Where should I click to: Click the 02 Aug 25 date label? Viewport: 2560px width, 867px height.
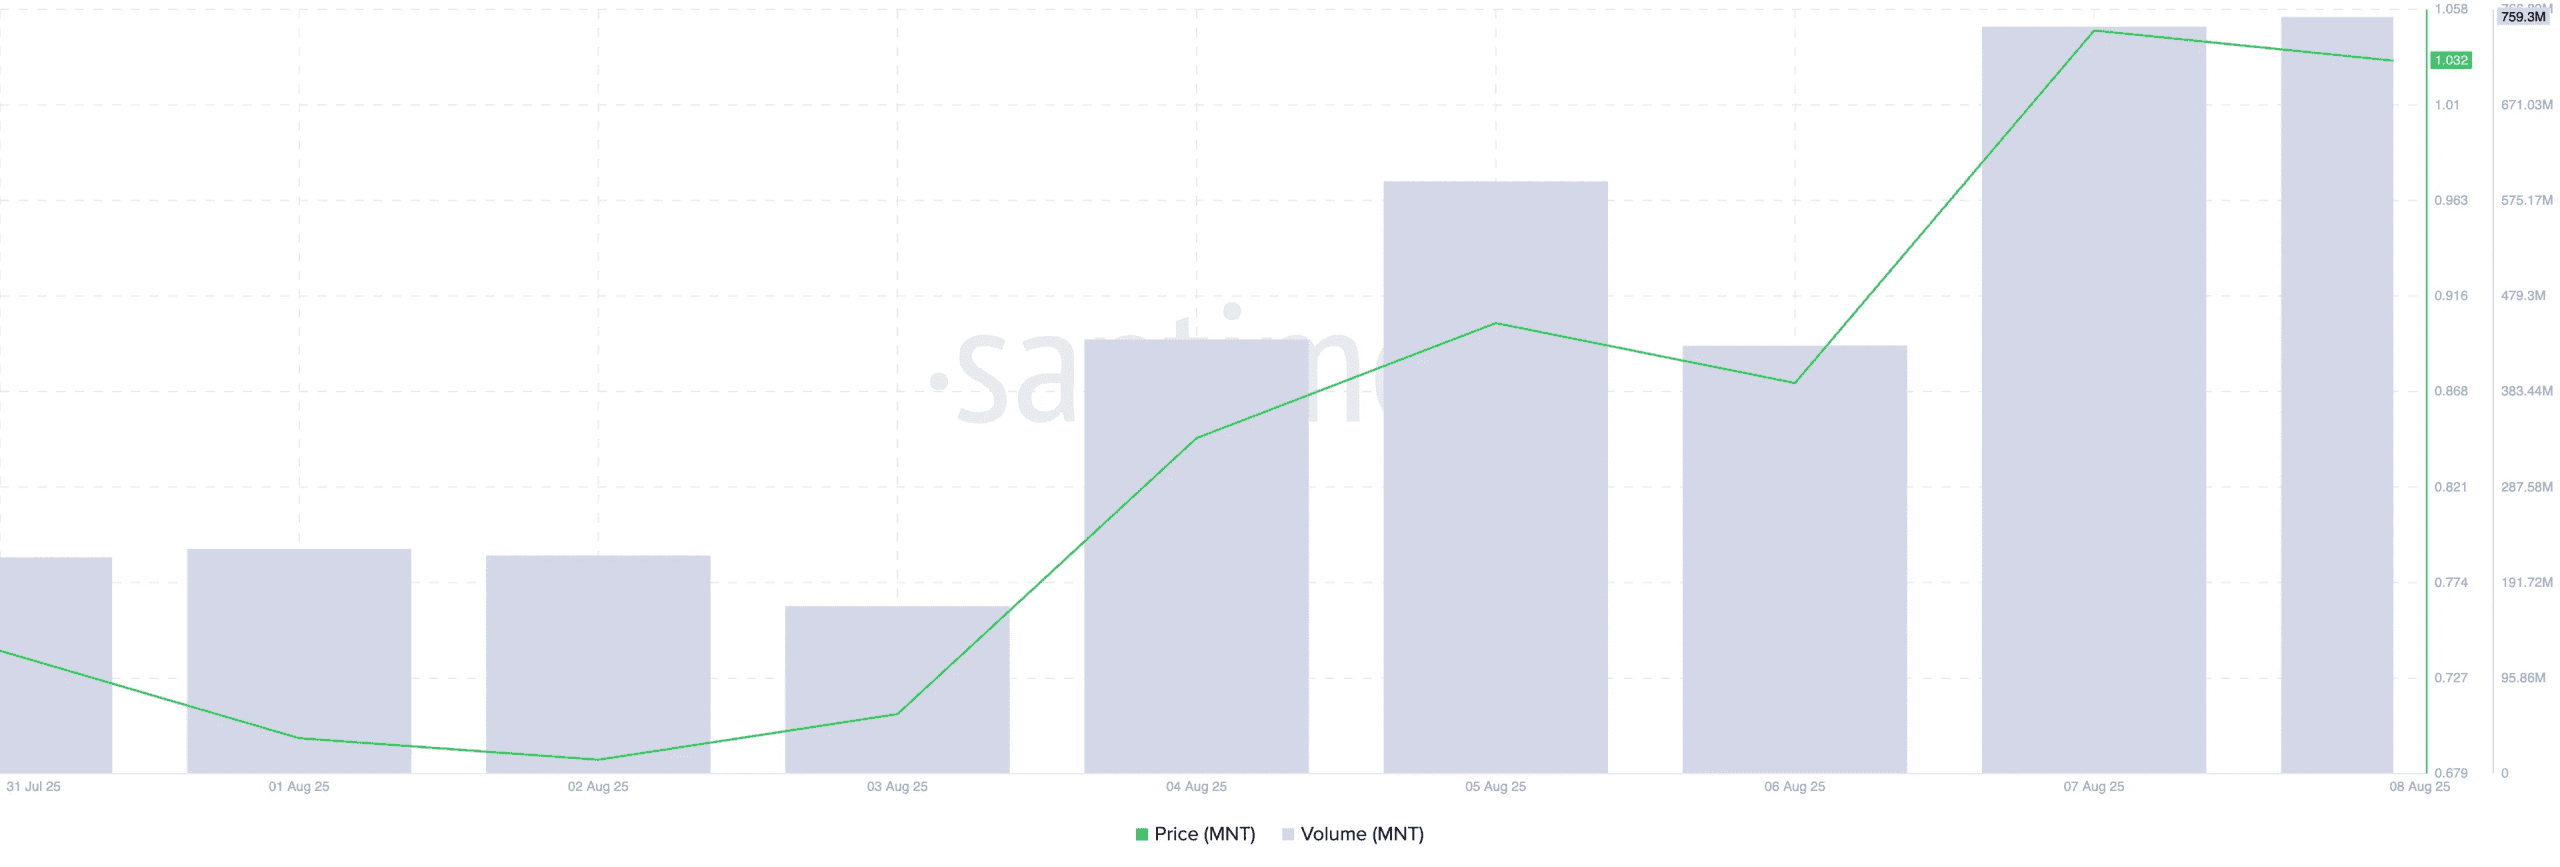click(598, 787)
